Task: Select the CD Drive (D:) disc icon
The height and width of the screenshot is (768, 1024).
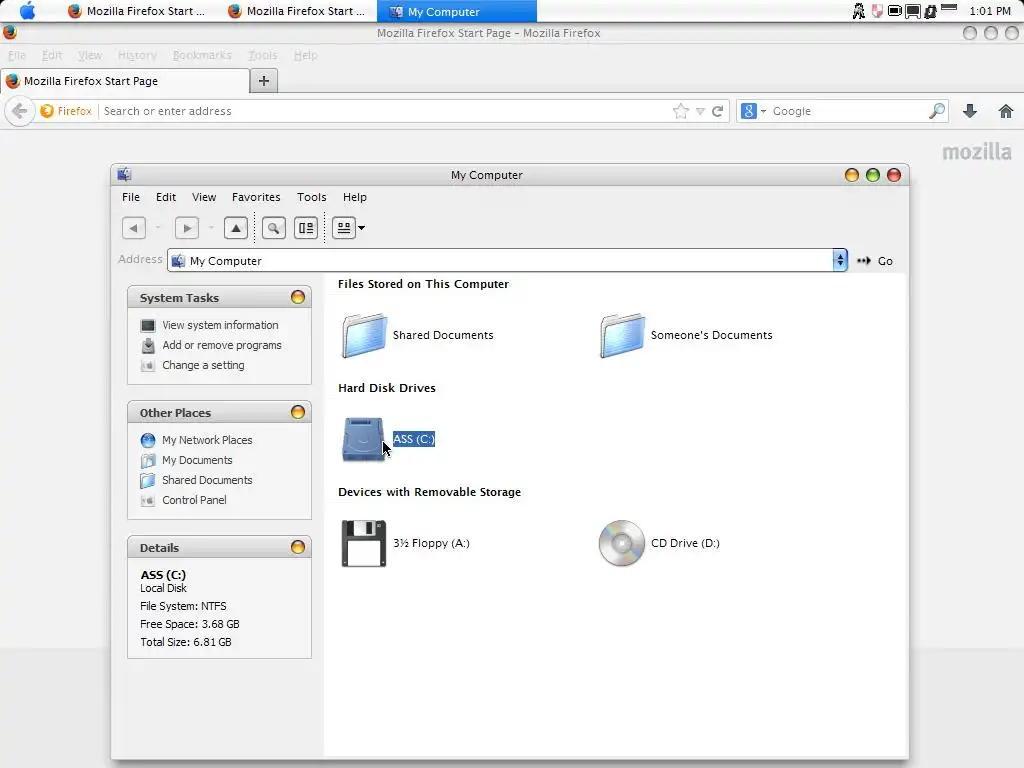Action: click(622, 543)
